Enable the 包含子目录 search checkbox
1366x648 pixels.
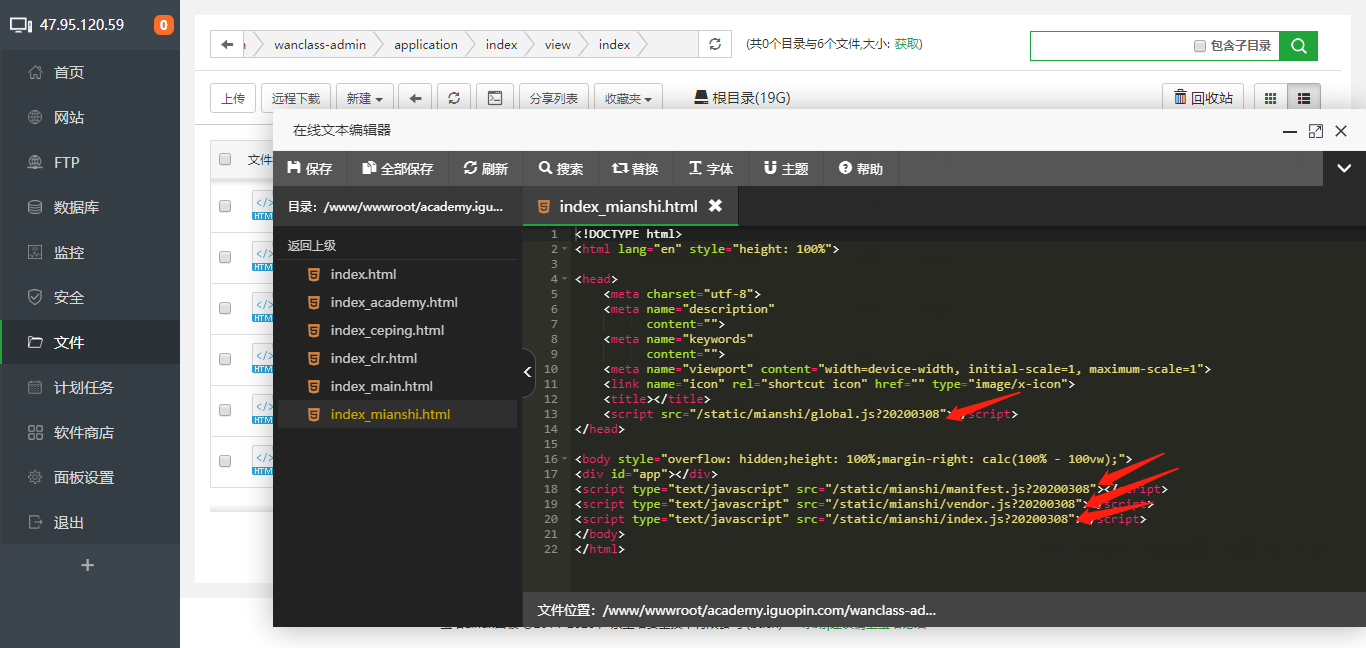(1197, 45)
